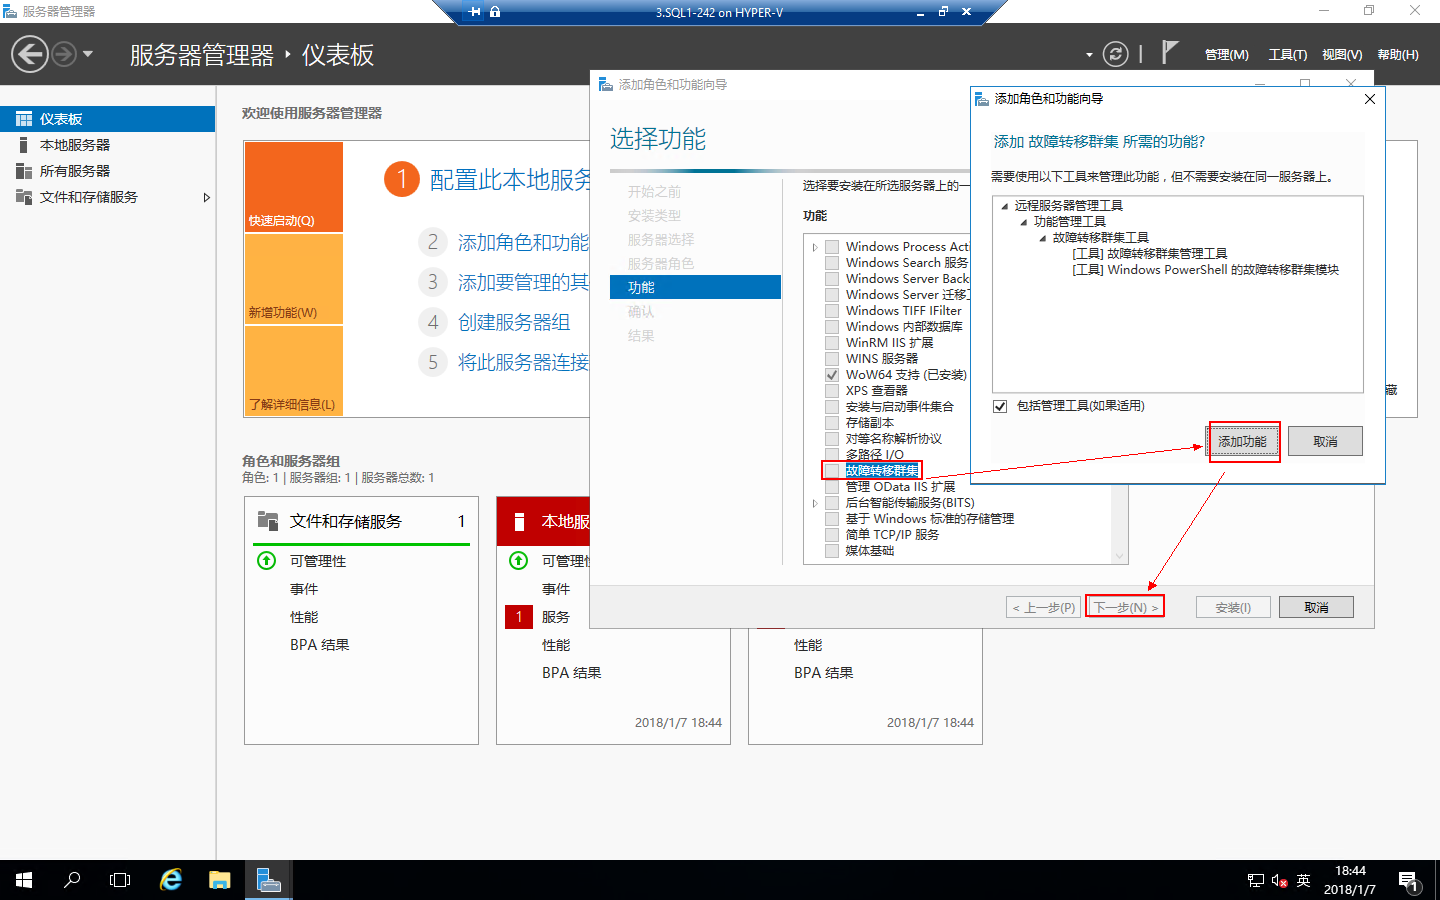The image size is (1440, 900).
Task: Click the 创建服务器组 link
Action: click(514, 322)
